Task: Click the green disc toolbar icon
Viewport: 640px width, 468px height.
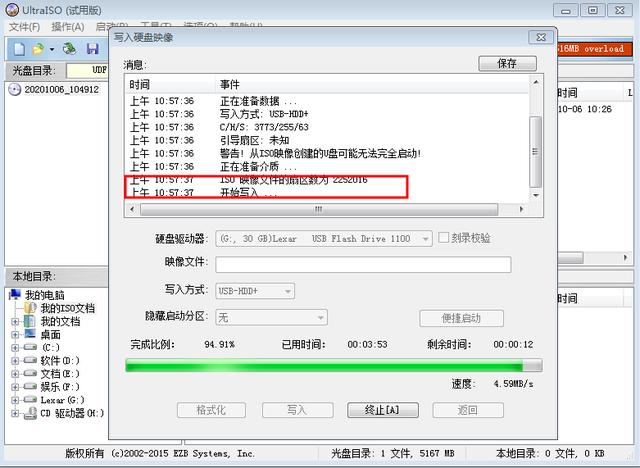Action: coord(69,49)
